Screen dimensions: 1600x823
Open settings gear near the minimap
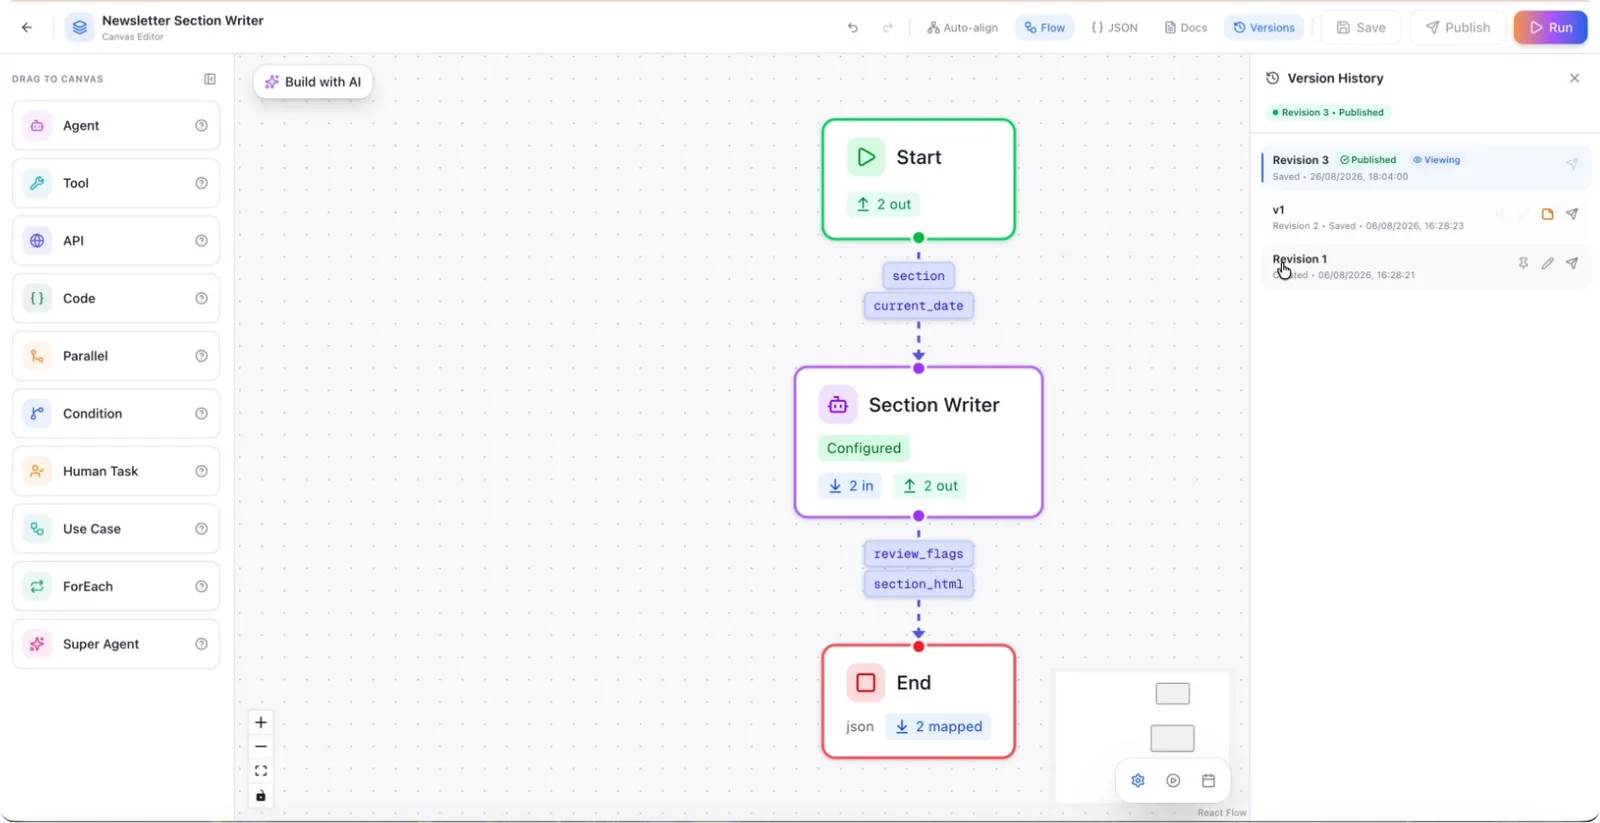[x=1138, y=781]
